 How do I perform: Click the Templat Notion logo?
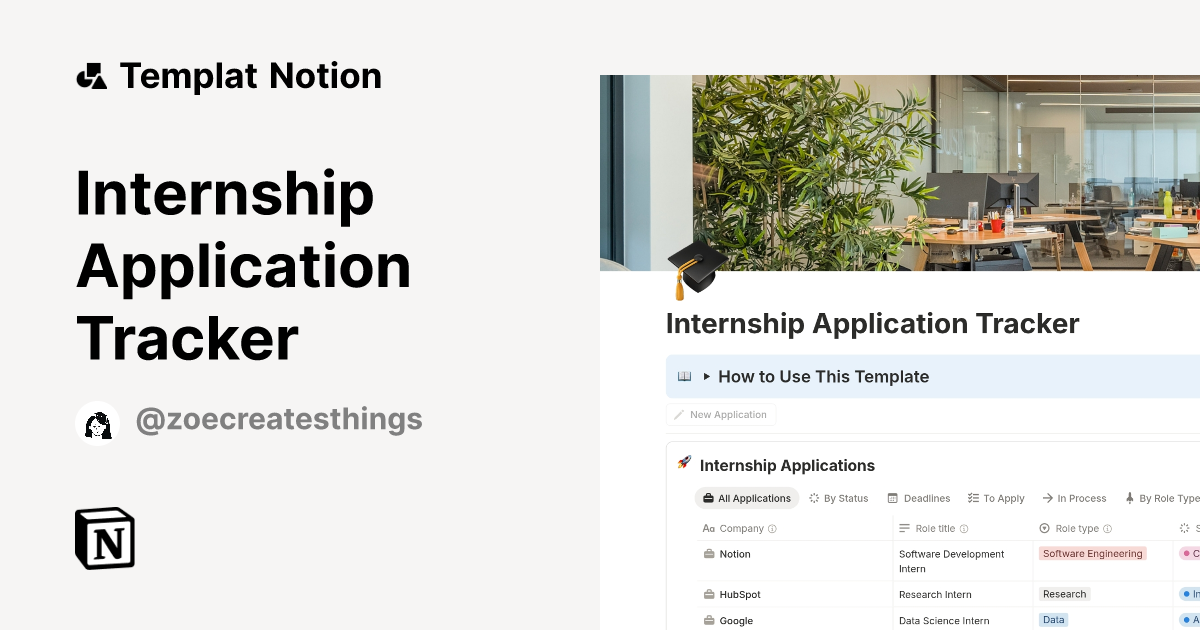click(x=93, y=75)
